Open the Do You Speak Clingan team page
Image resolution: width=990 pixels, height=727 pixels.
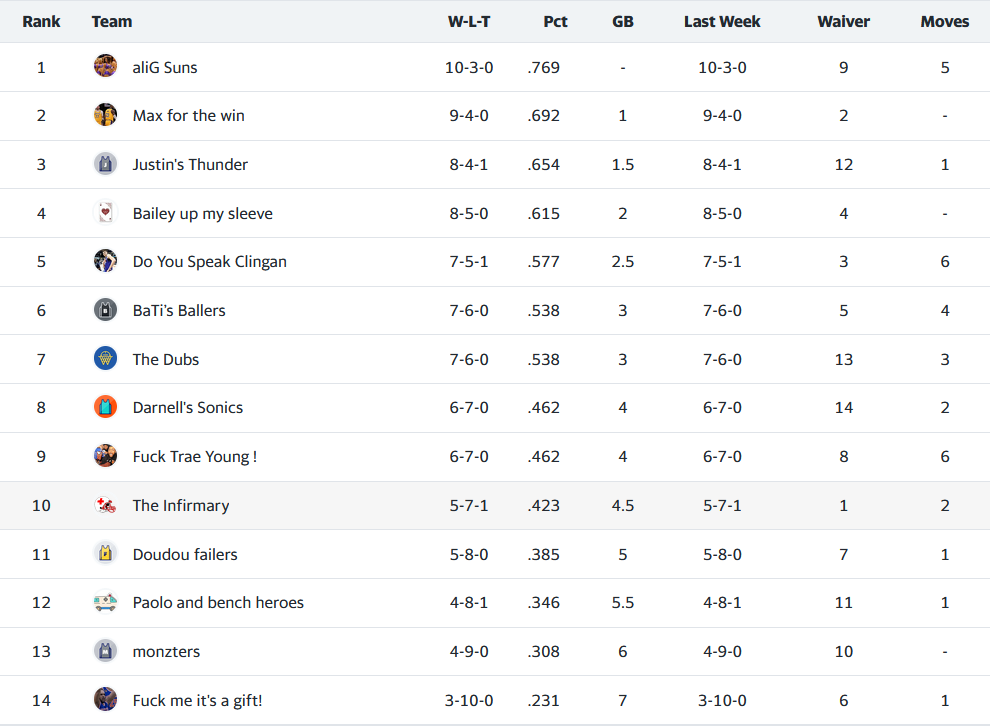pyautogui.click(x=209, y=262)
